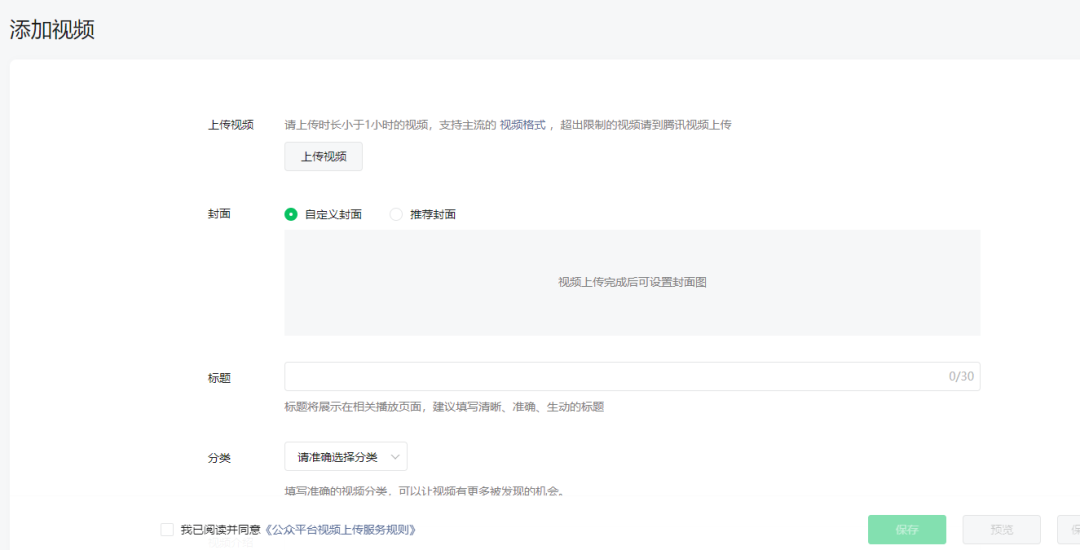
Task: Click the title hint text below the input
Action: point(444,407)
